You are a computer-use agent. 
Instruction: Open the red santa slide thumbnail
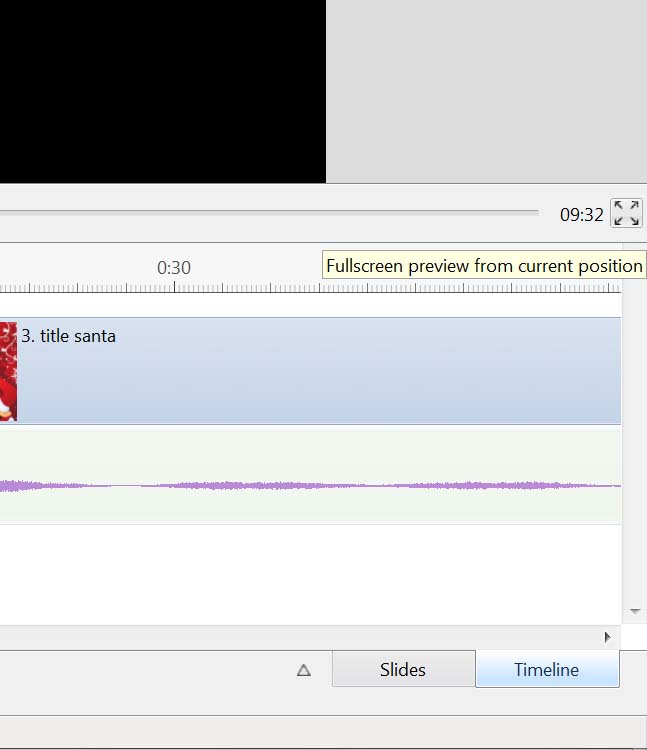(x=8, y=371)
